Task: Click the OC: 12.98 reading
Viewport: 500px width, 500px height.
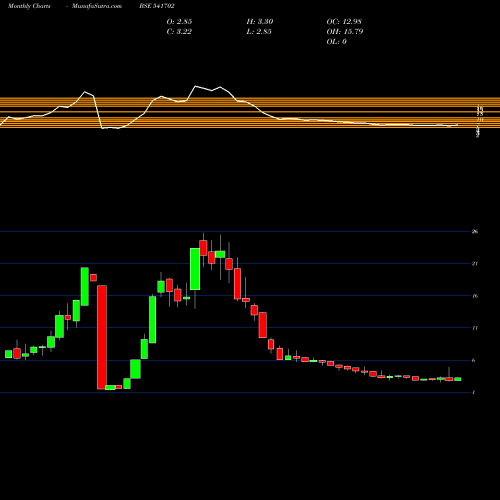Action: pos(344,22)
